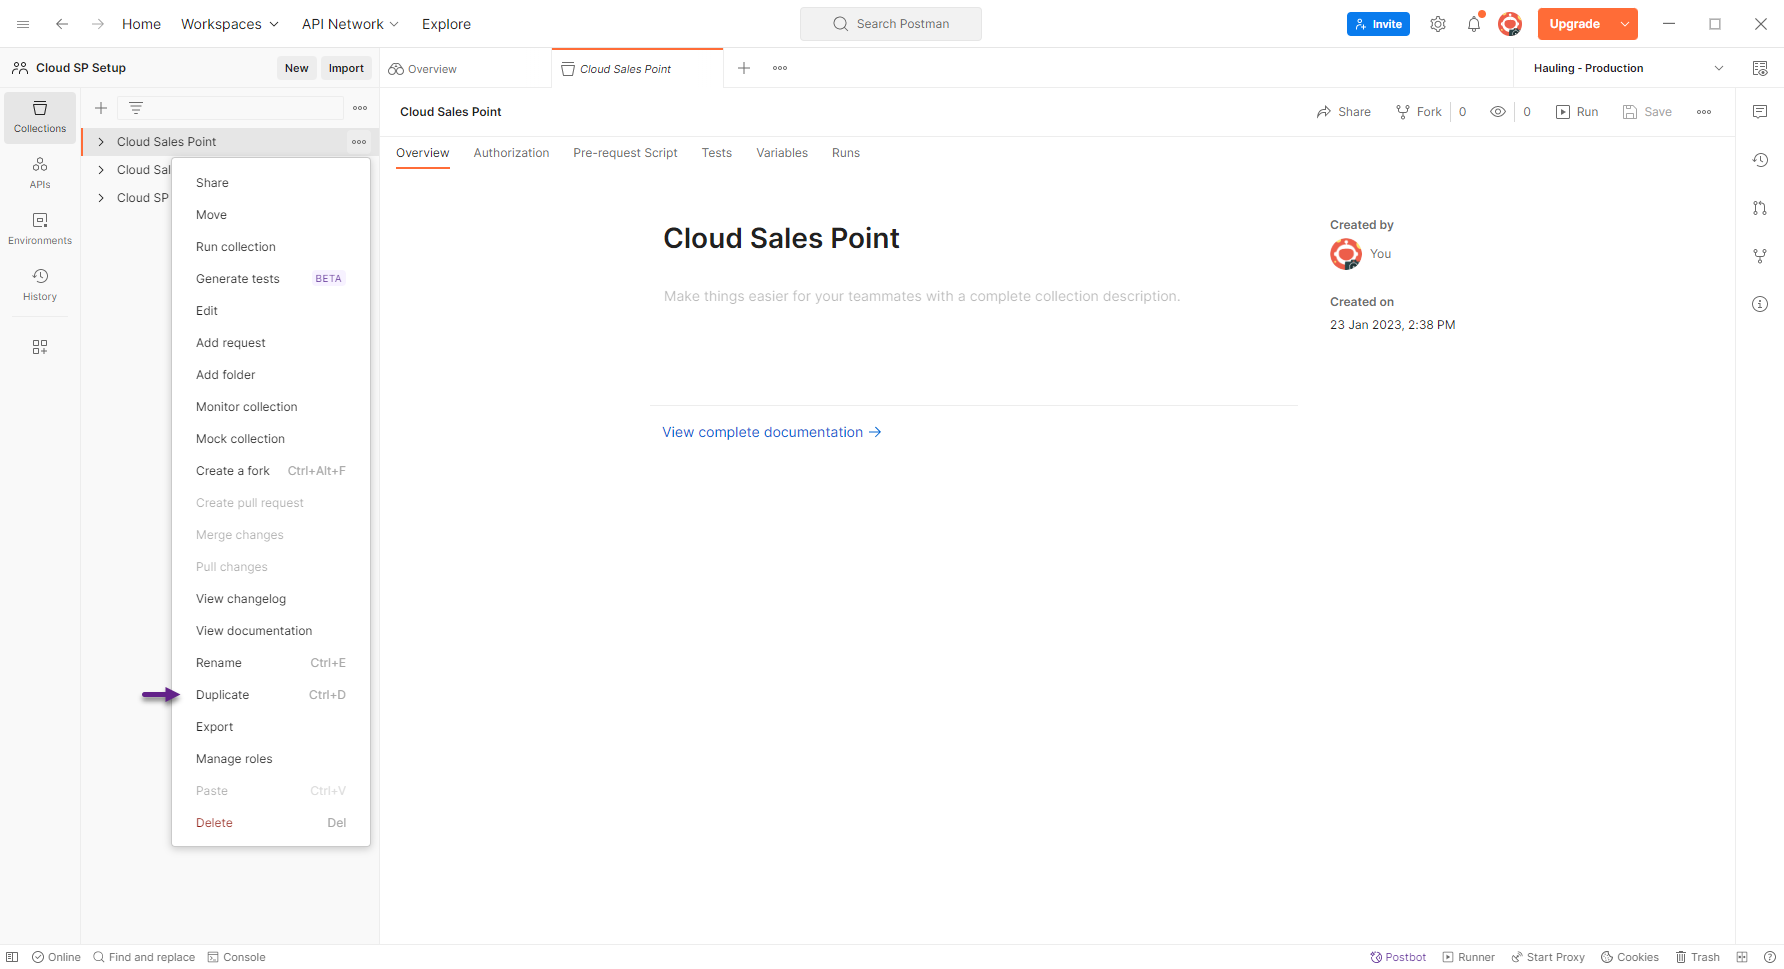This screenshot has width=1784, height=969.
Task: Choose Manage roles in the context menu
Action: point(271,759)
